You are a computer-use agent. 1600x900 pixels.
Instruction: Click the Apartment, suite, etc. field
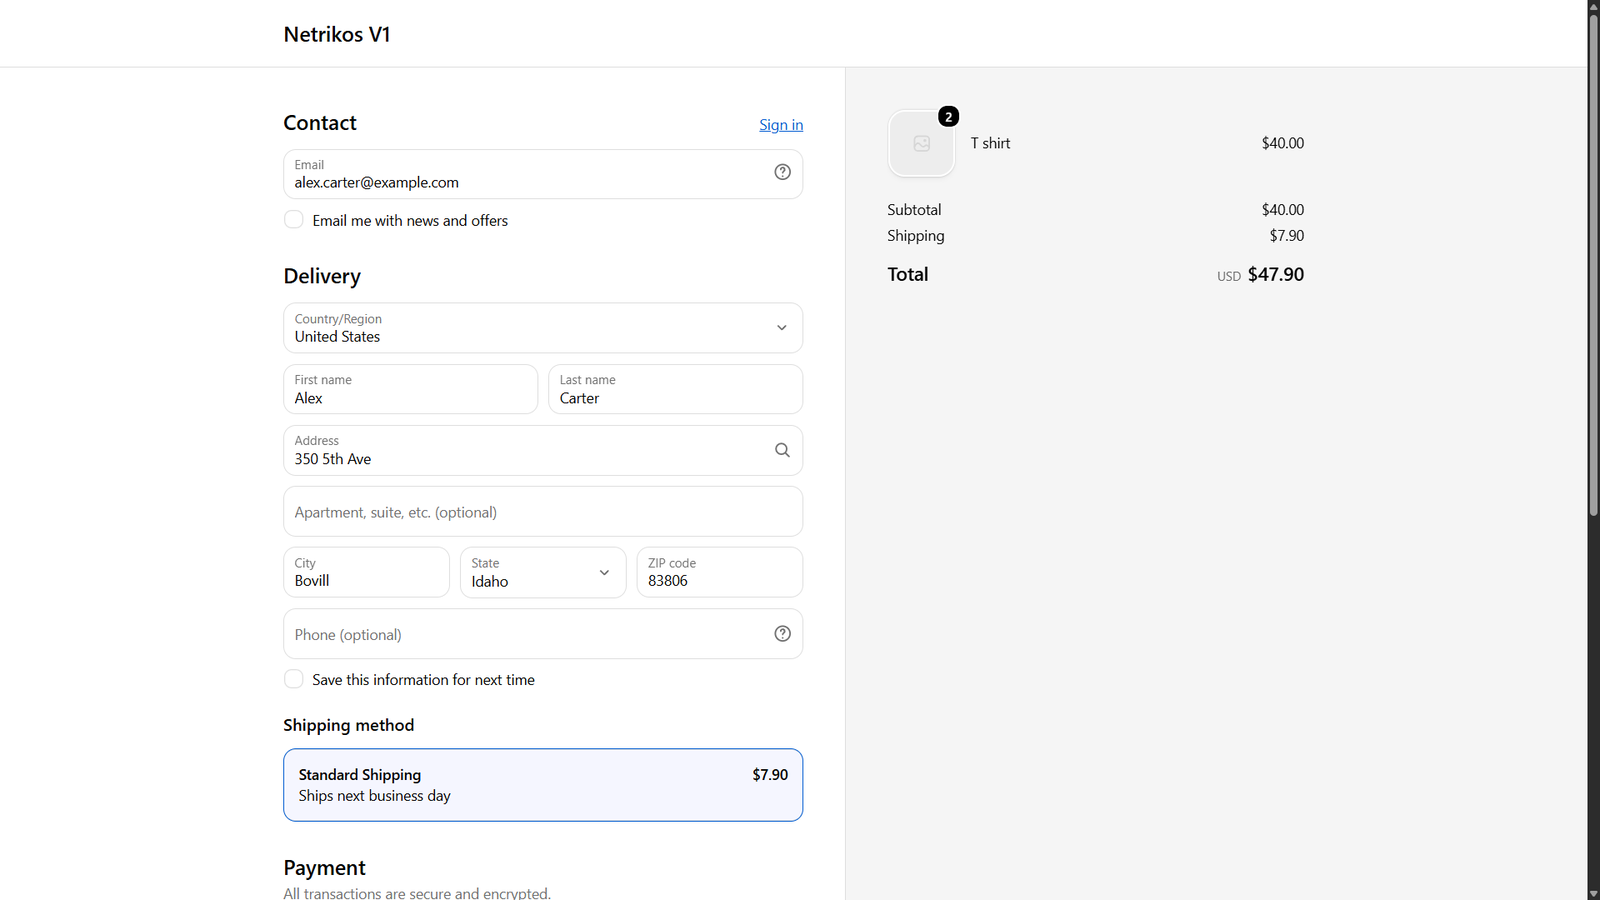coord(543,512)
